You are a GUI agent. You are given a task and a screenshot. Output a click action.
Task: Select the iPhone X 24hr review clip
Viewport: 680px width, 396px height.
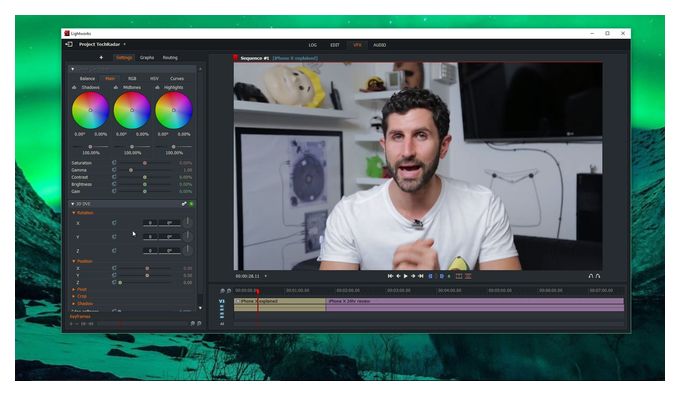point(475,304)
